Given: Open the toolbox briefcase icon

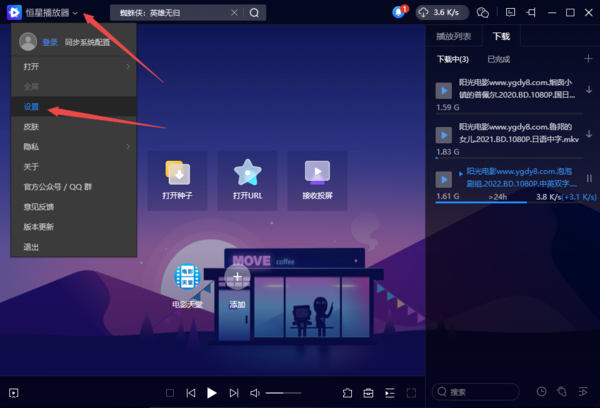Looking at the screenshot, I should click(368, 393).
